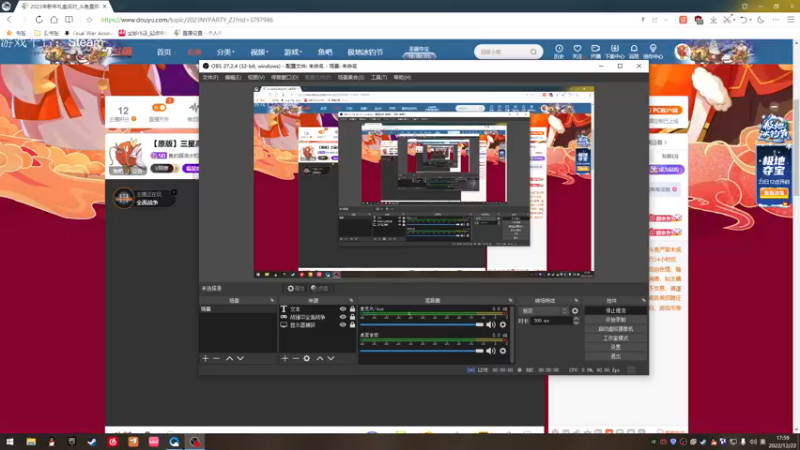The image size is (800, 450).
Task: Hide the display capture source via its eye icon
Action: tap(343, 324)
